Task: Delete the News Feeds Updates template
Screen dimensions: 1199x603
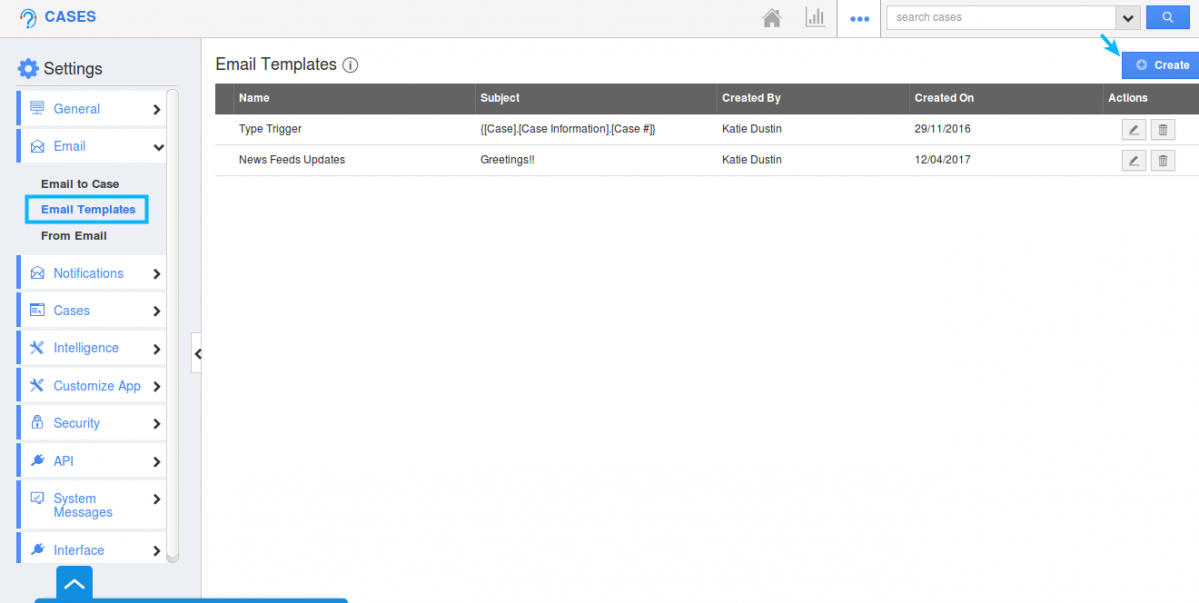Action: pyautogui.click(x=1162, y=160)
